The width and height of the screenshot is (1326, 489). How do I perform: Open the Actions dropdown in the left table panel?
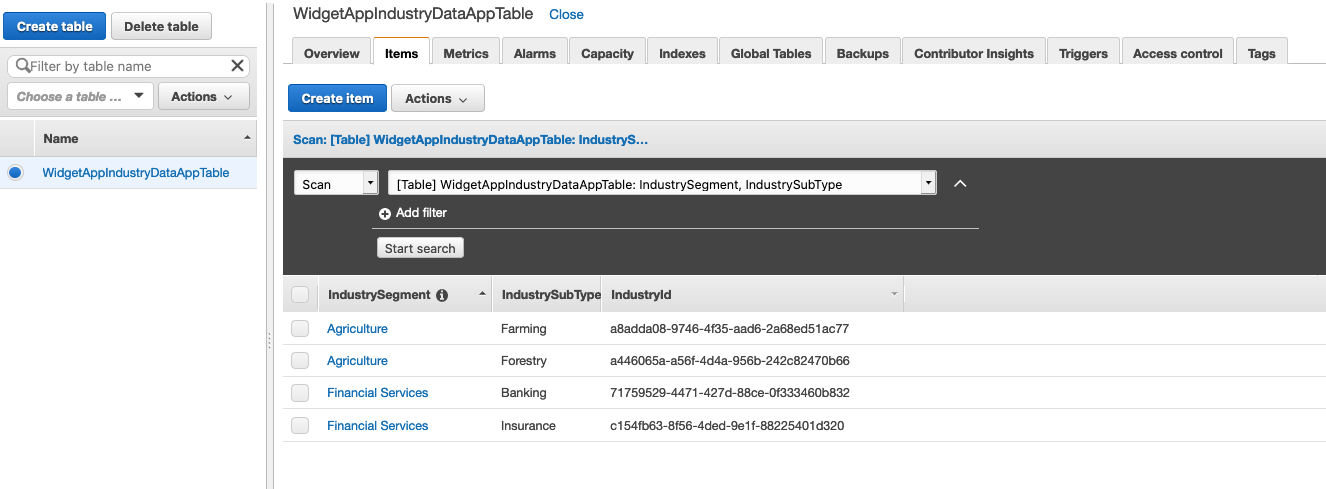(x=203, y=97)
